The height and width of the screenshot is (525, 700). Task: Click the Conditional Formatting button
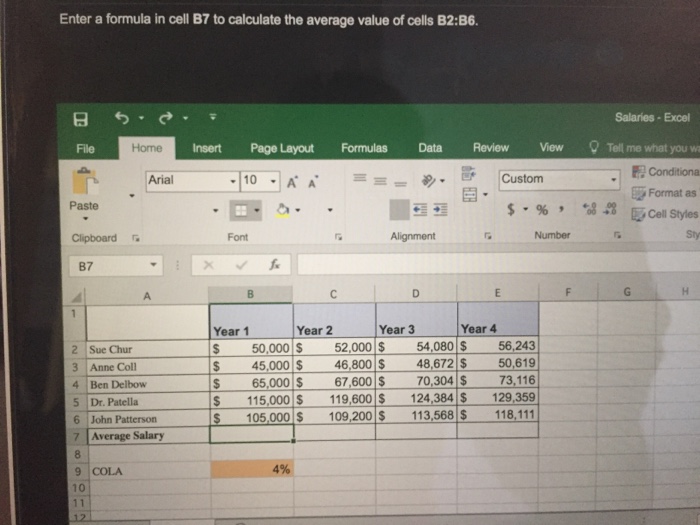tap(665, 171)
